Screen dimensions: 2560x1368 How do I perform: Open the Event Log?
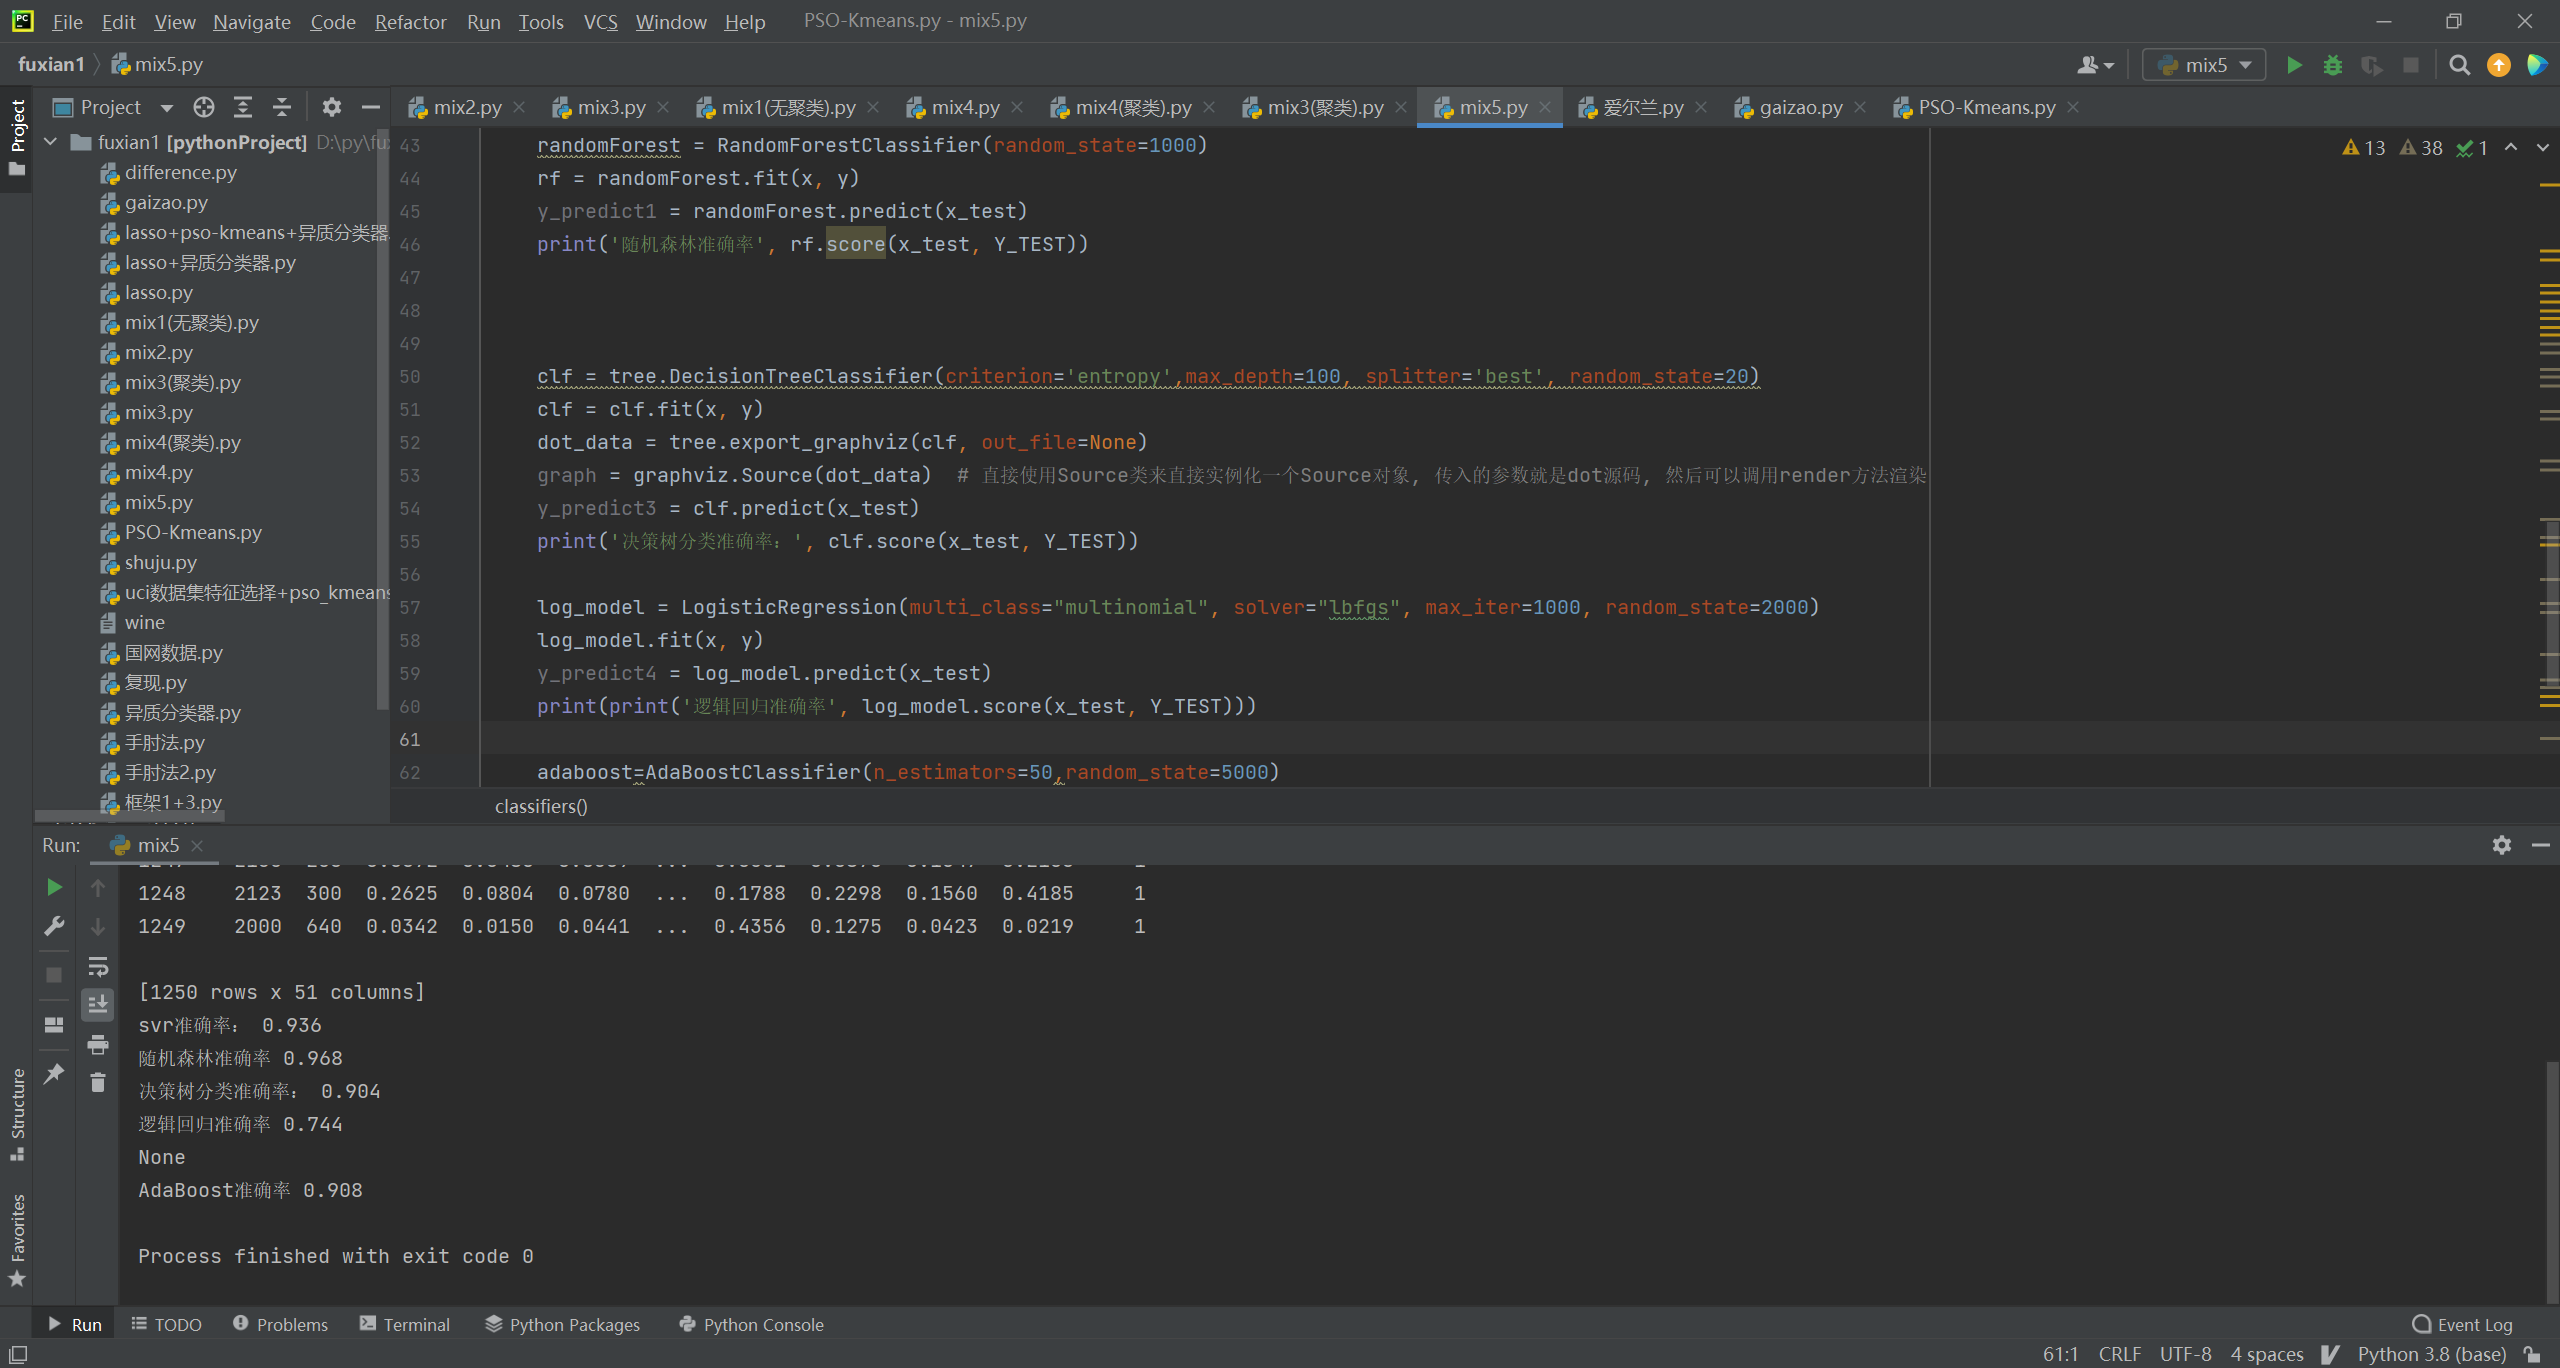[2463, 1324]
